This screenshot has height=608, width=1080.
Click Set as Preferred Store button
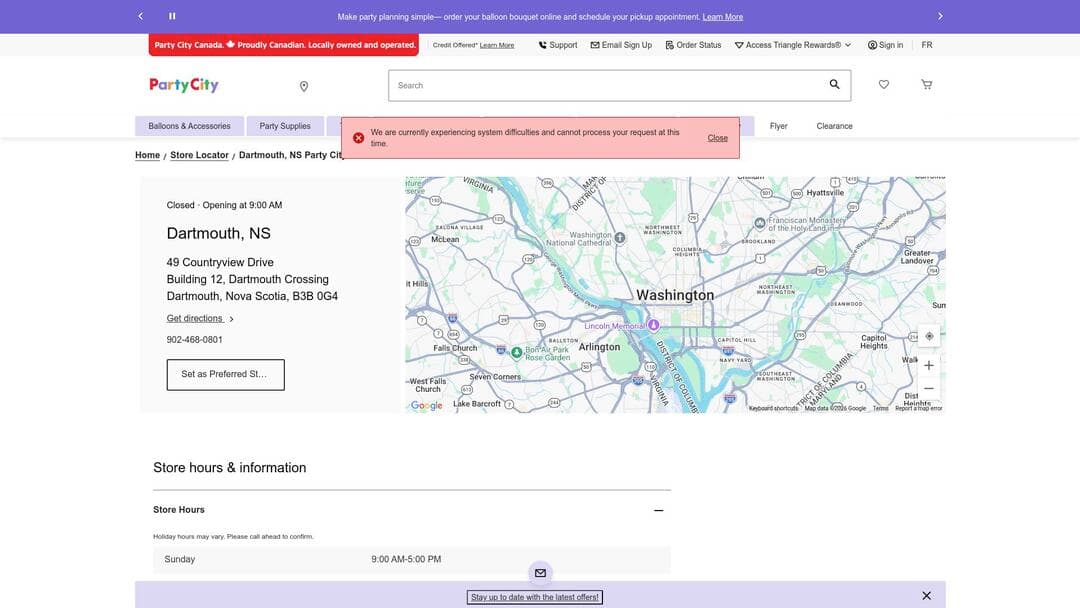225,372
